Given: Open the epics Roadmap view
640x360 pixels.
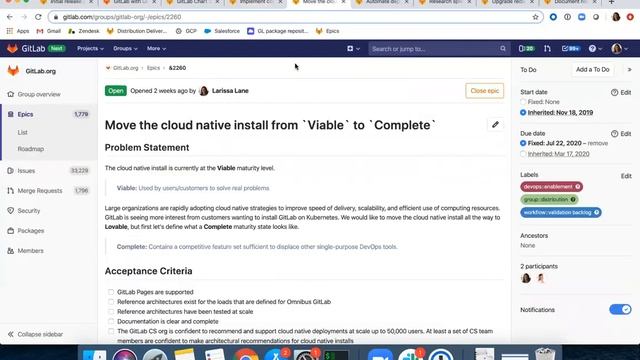Looking at the screenshot, I should (x=31, y=149).
